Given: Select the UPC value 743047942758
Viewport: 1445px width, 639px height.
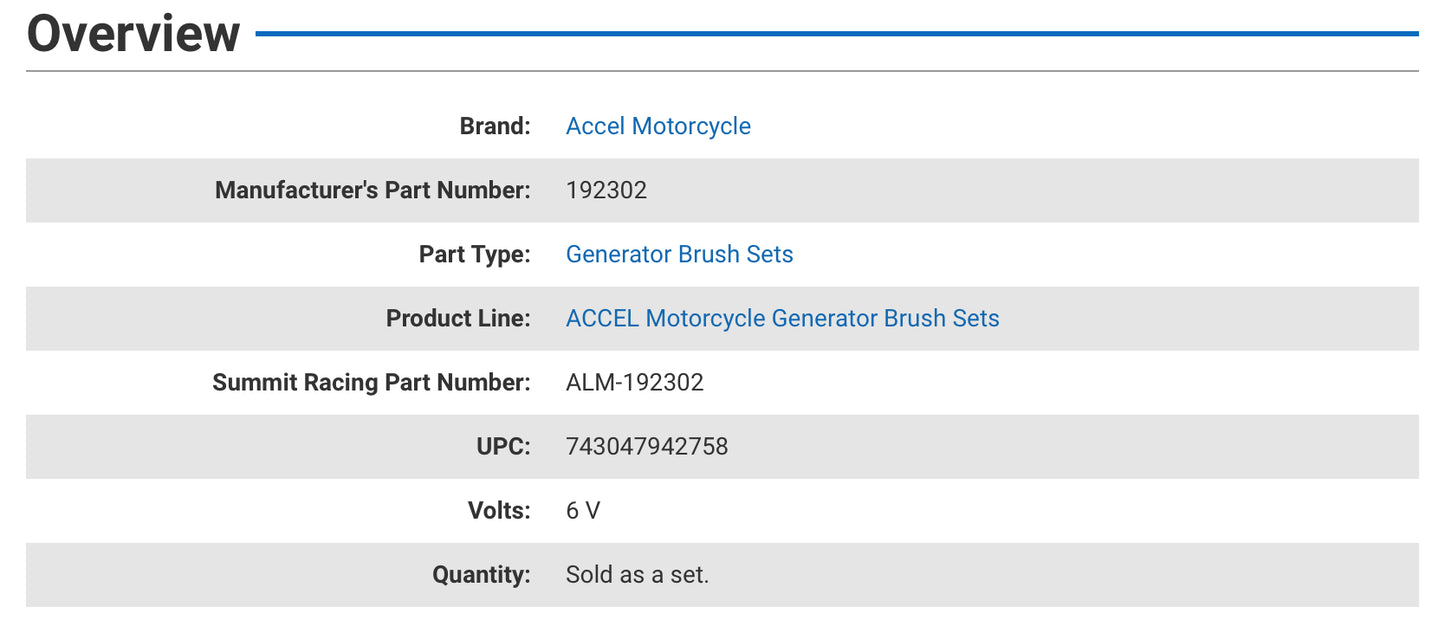Looking at the screenshot, I should tap(648, 446).
